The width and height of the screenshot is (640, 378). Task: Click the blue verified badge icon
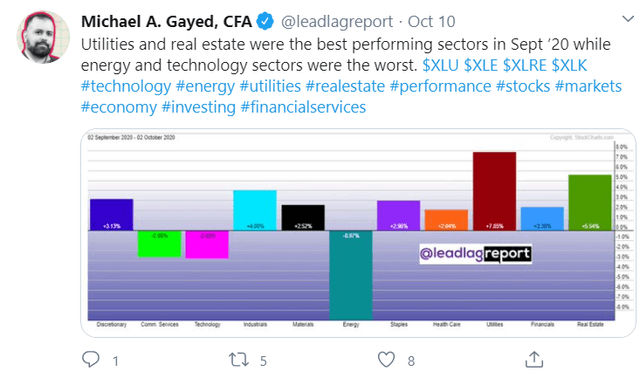(265, 21)
